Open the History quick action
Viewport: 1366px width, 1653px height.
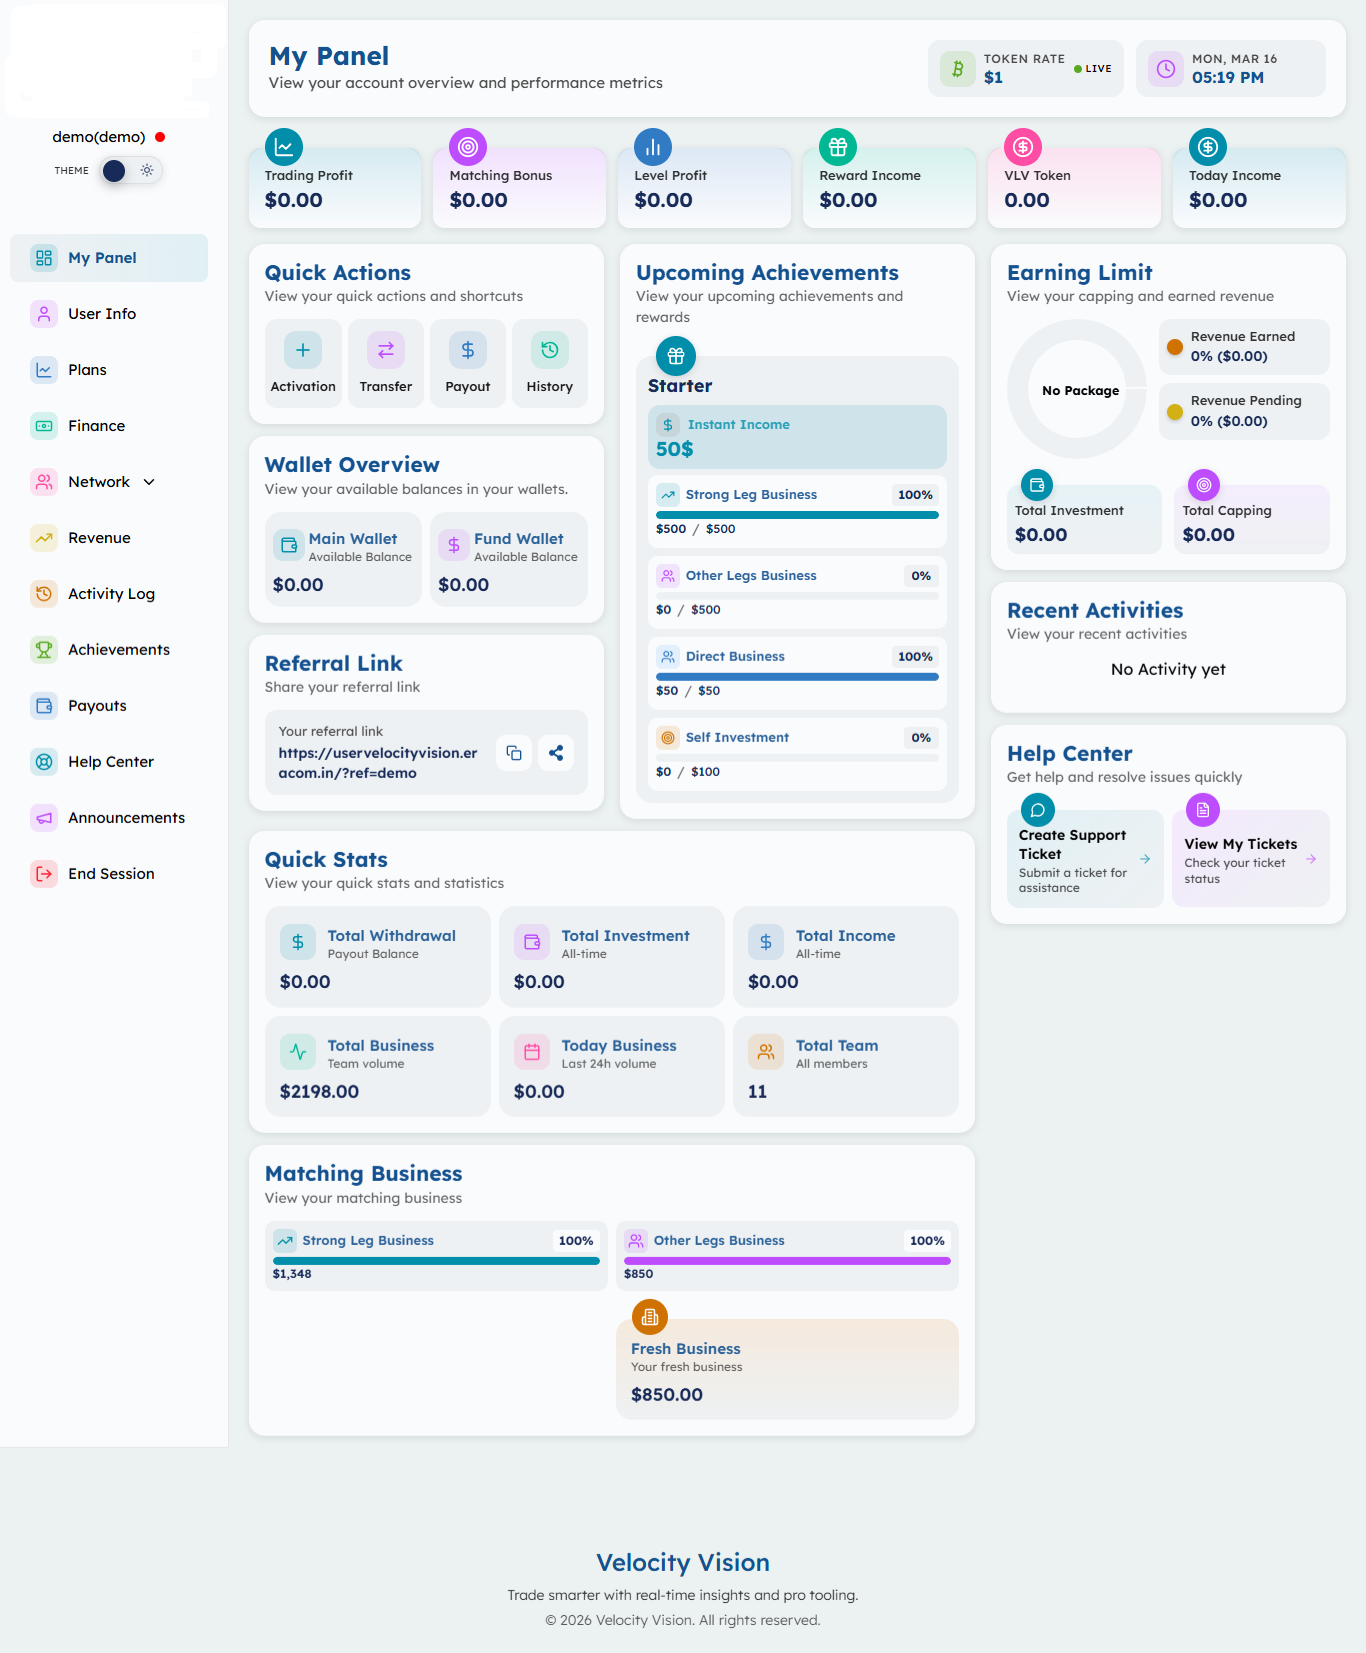(x=549, y=364)
